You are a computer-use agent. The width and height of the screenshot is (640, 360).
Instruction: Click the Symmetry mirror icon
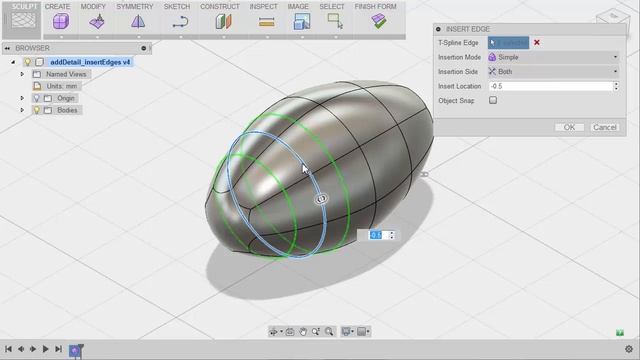coord(138,21)
